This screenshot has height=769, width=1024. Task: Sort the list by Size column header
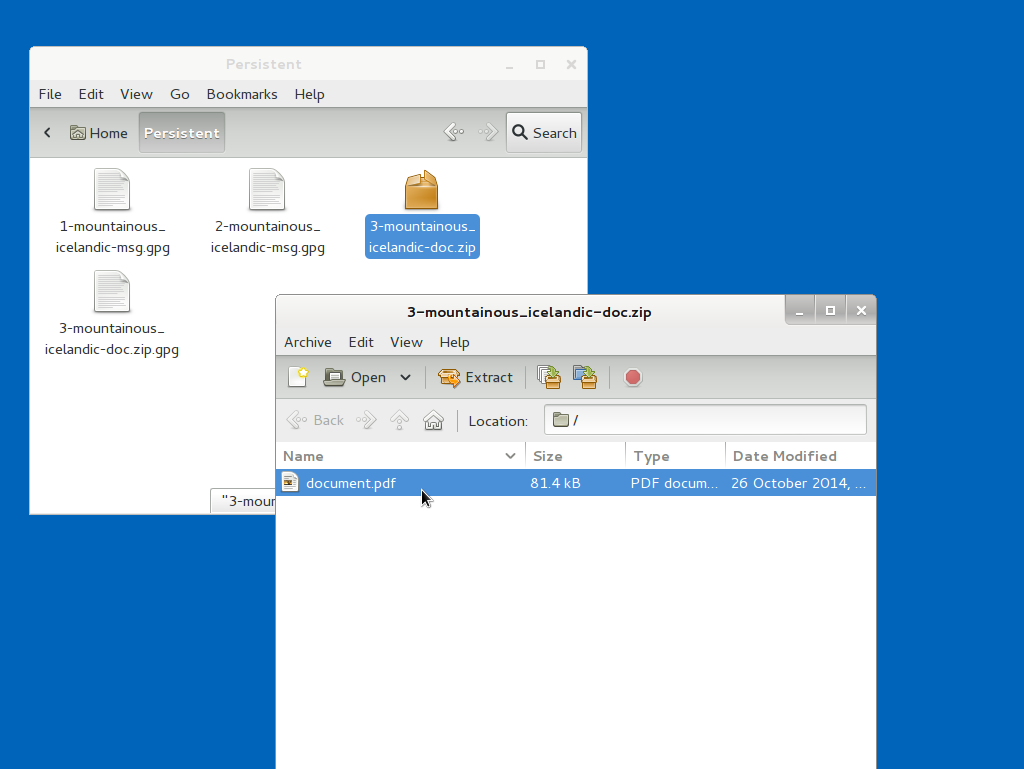coord(575,456)
